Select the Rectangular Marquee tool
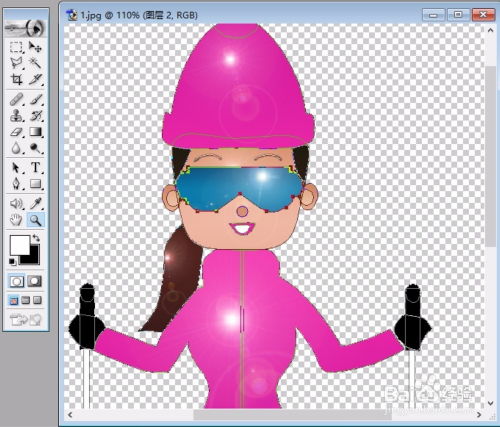The width and height of the screenshot is (500, 427). (16, 47)
